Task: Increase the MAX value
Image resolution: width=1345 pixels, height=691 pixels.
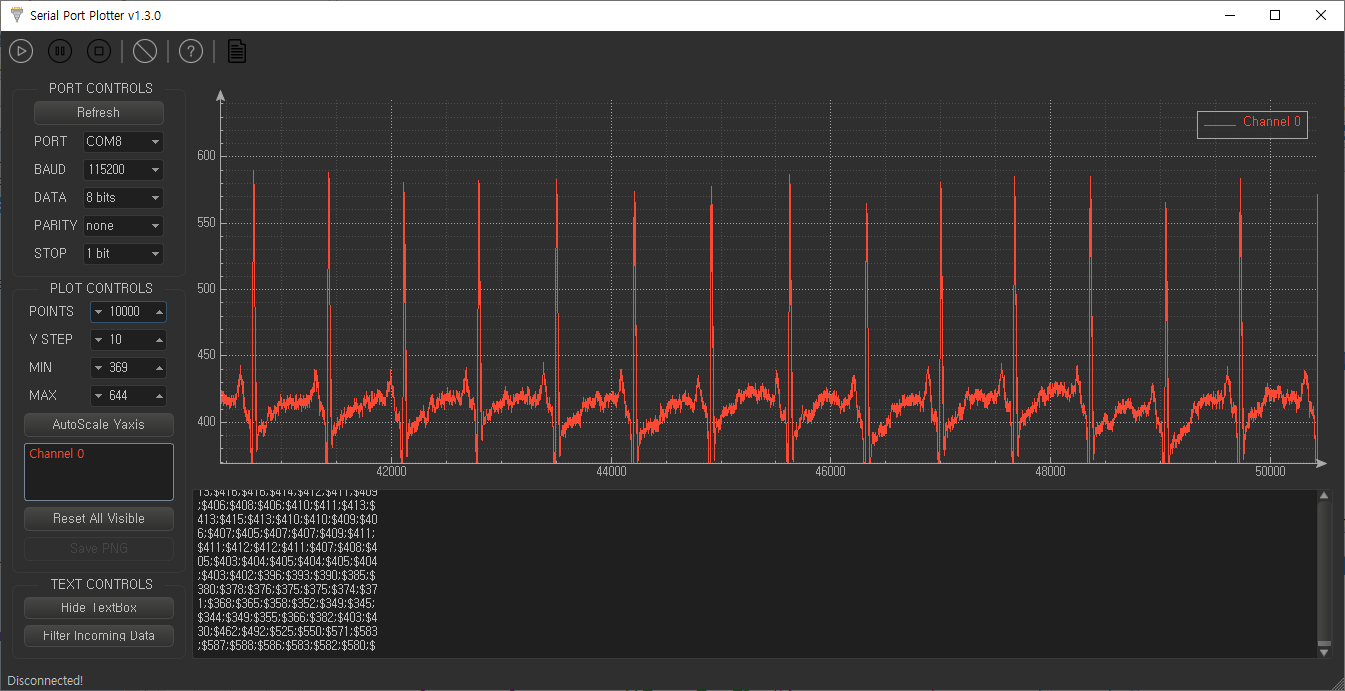Action: coord(159,396)
